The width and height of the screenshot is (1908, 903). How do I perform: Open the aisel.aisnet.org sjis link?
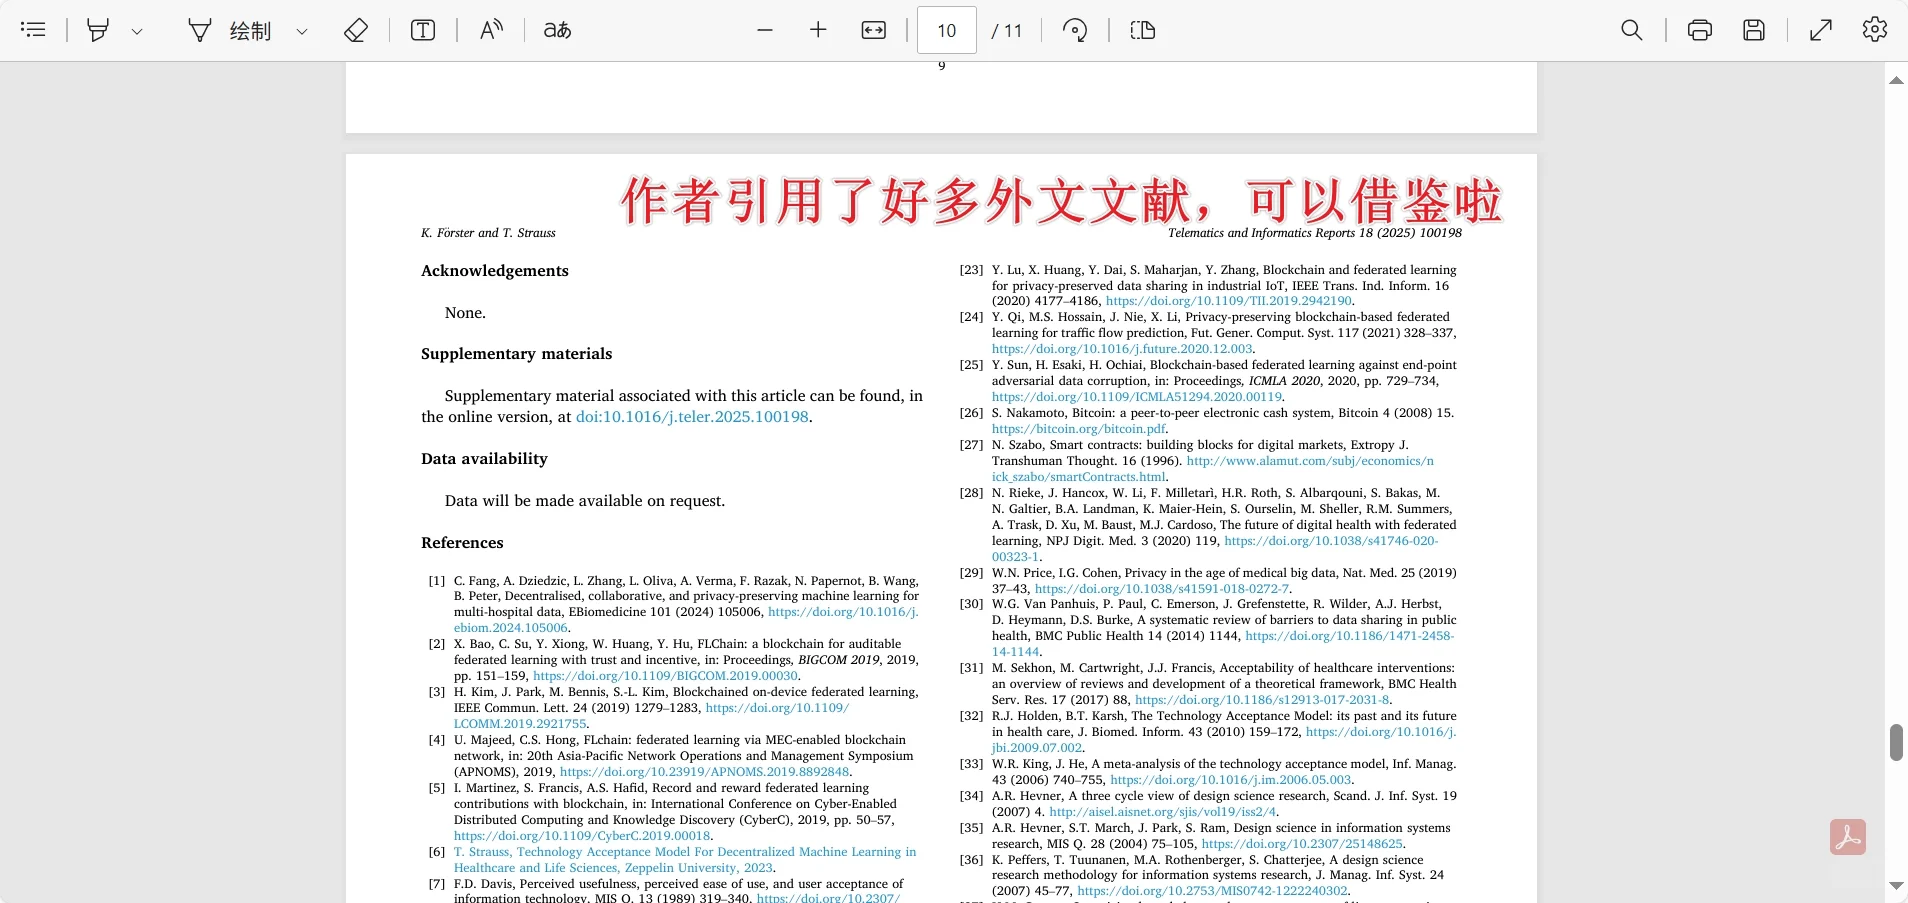click(1163, 812)
